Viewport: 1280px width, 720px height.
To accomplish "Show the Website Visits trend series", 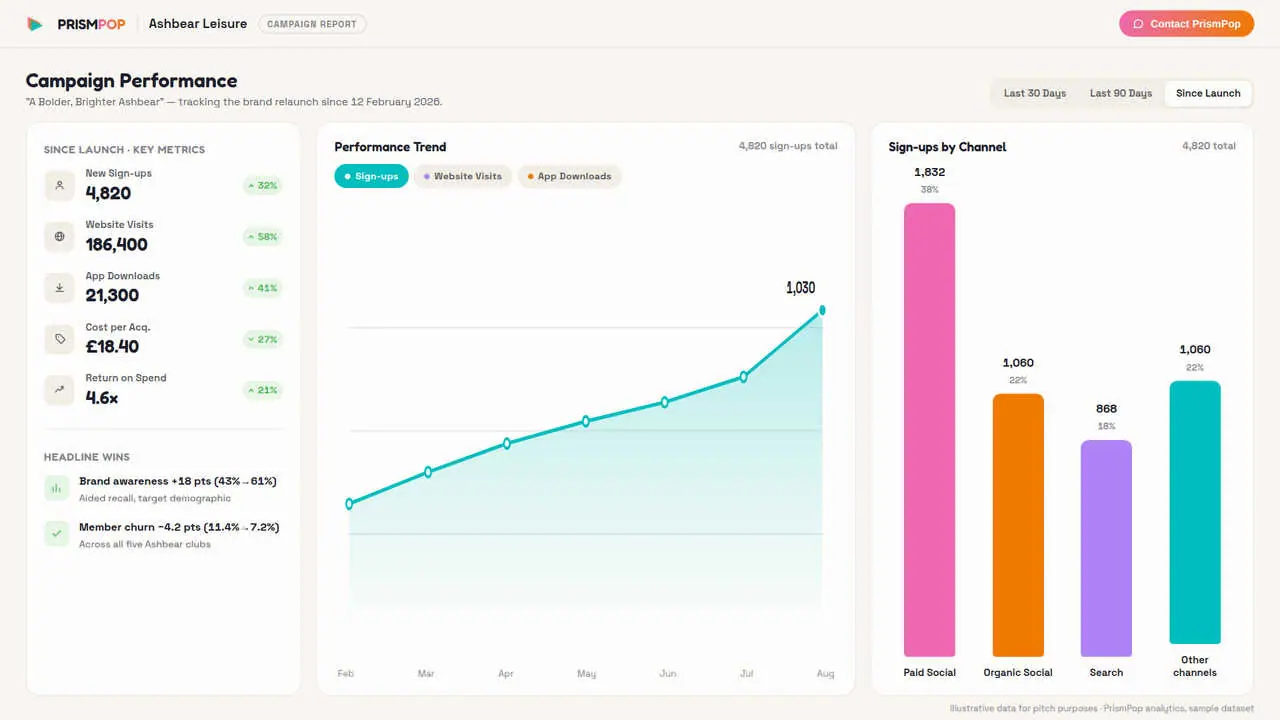I will click(x=463, y=176).
